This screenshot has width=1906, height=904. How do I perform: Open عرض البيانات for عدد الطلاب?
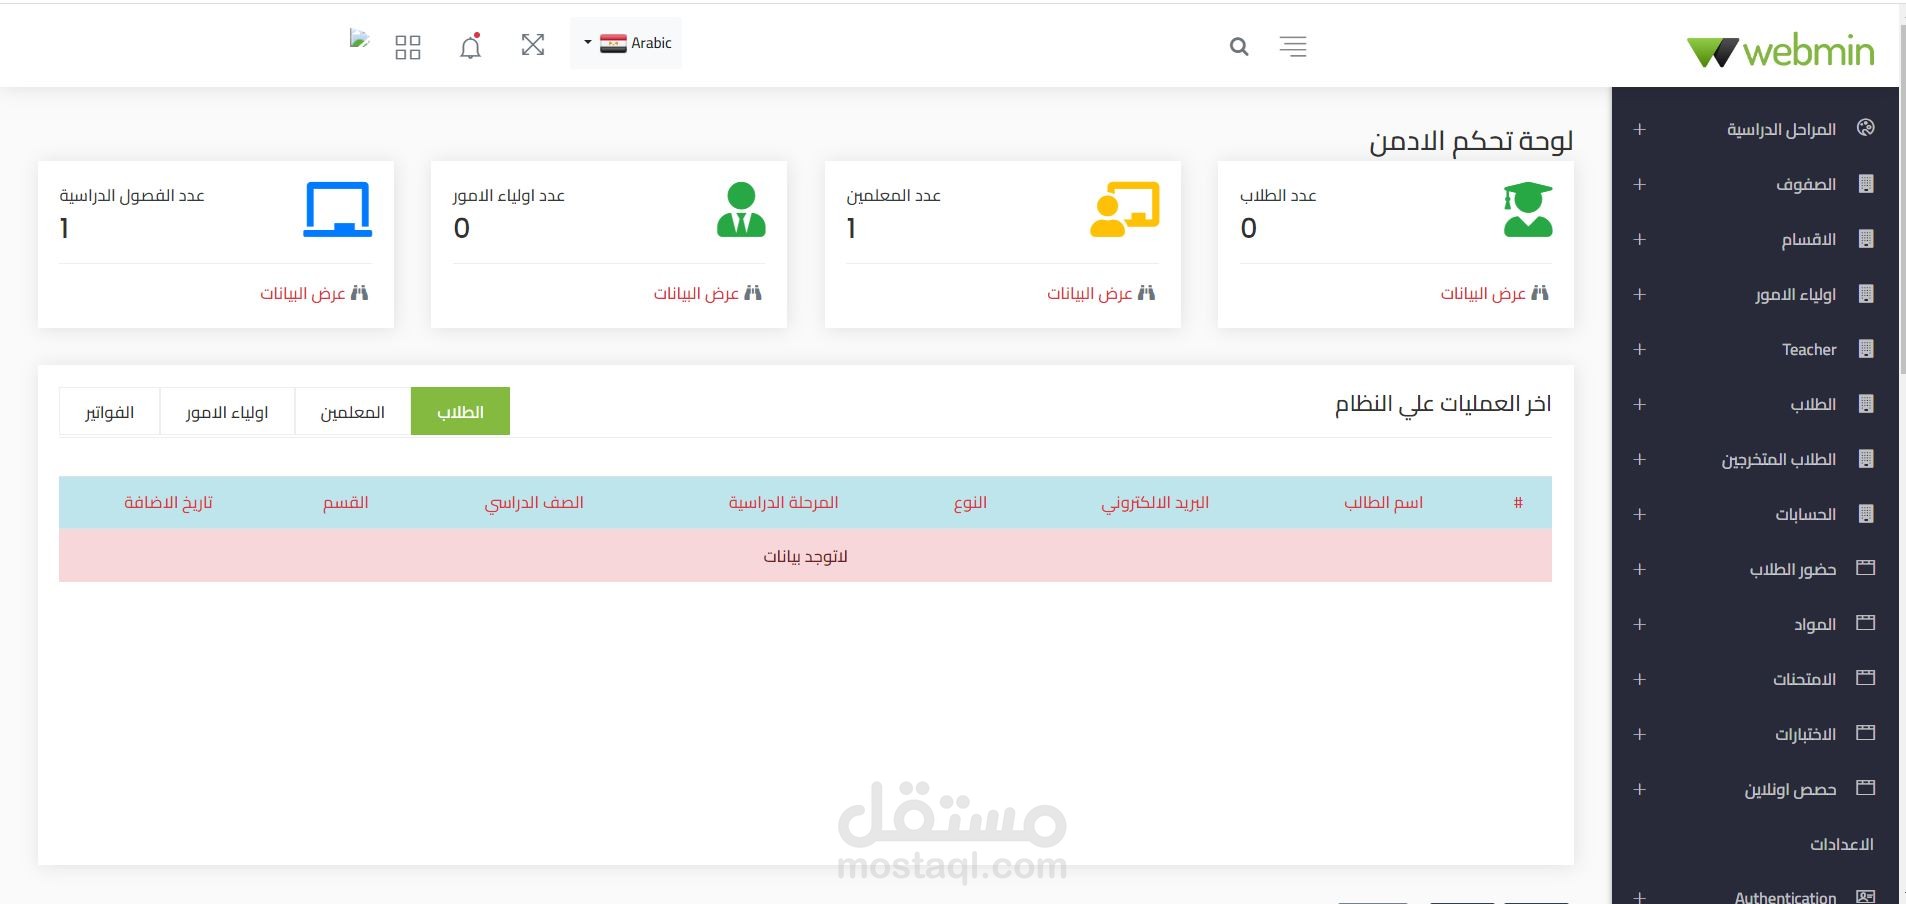1493,293
